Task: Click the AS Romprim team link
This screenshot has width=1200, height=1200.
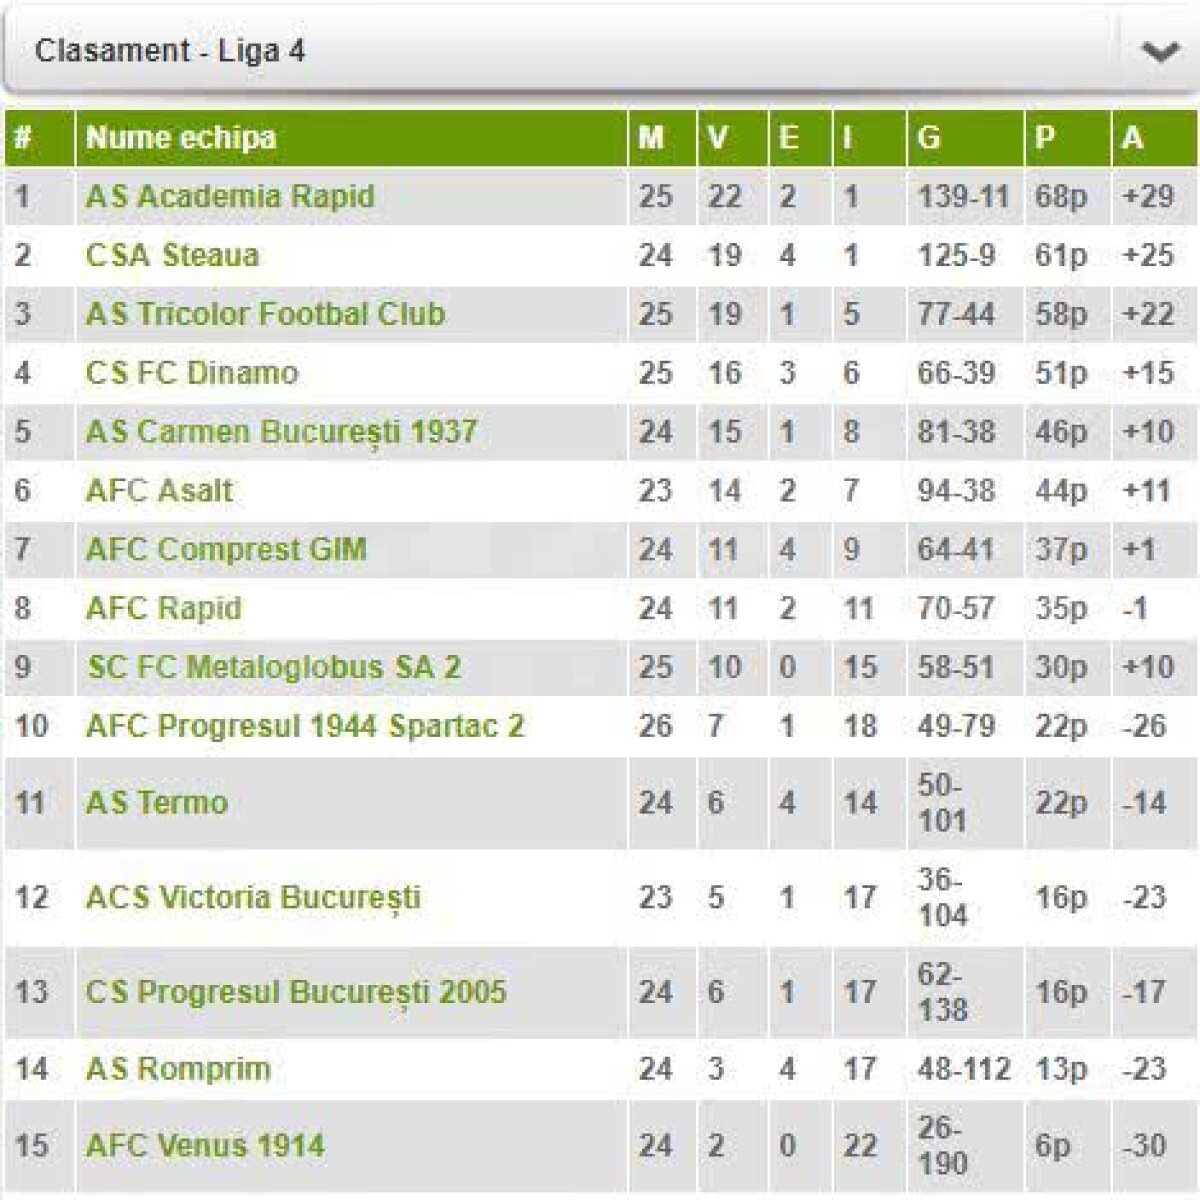Action: [x=178, y=1069]
